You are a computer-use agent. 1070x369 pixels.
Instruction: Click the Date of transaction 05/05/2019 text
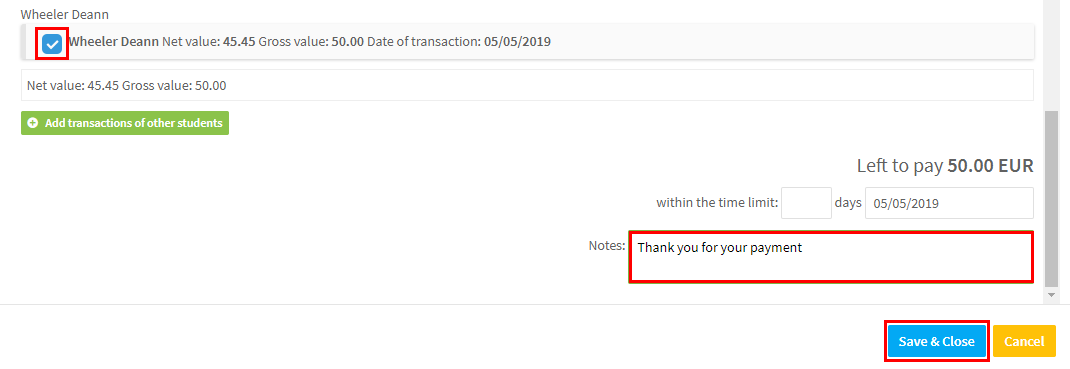click(x=459, y=42)
